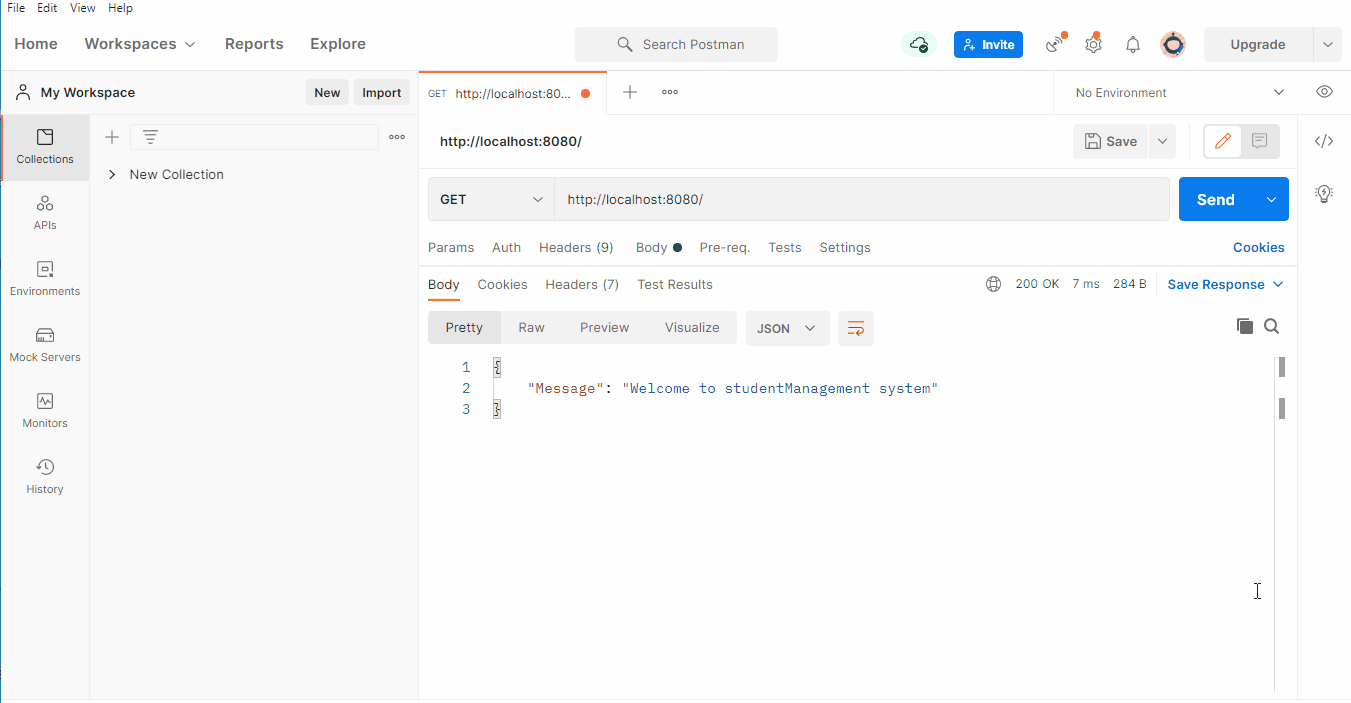The width and height of the screenshot is (1351, 703).
Task: Switch to the request Auth tab
Action: (x=506, y=247)
